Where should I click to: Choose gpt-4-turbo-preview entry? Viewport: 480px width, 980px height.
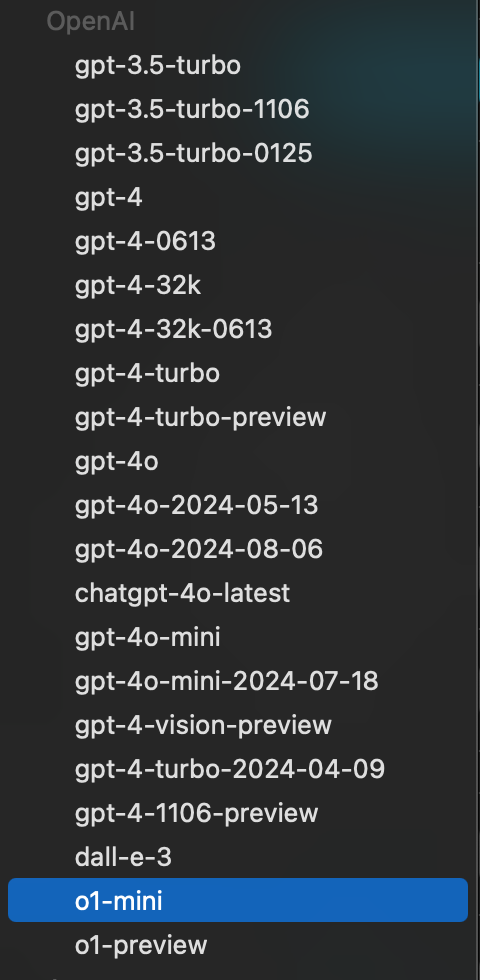click(238, 418)
